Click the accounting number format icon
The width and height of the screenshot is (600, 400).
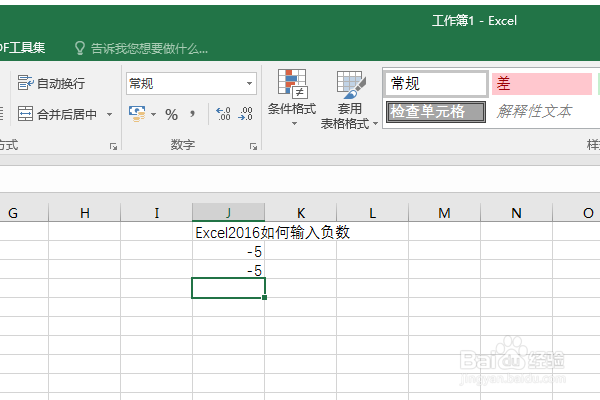(137, 114)
